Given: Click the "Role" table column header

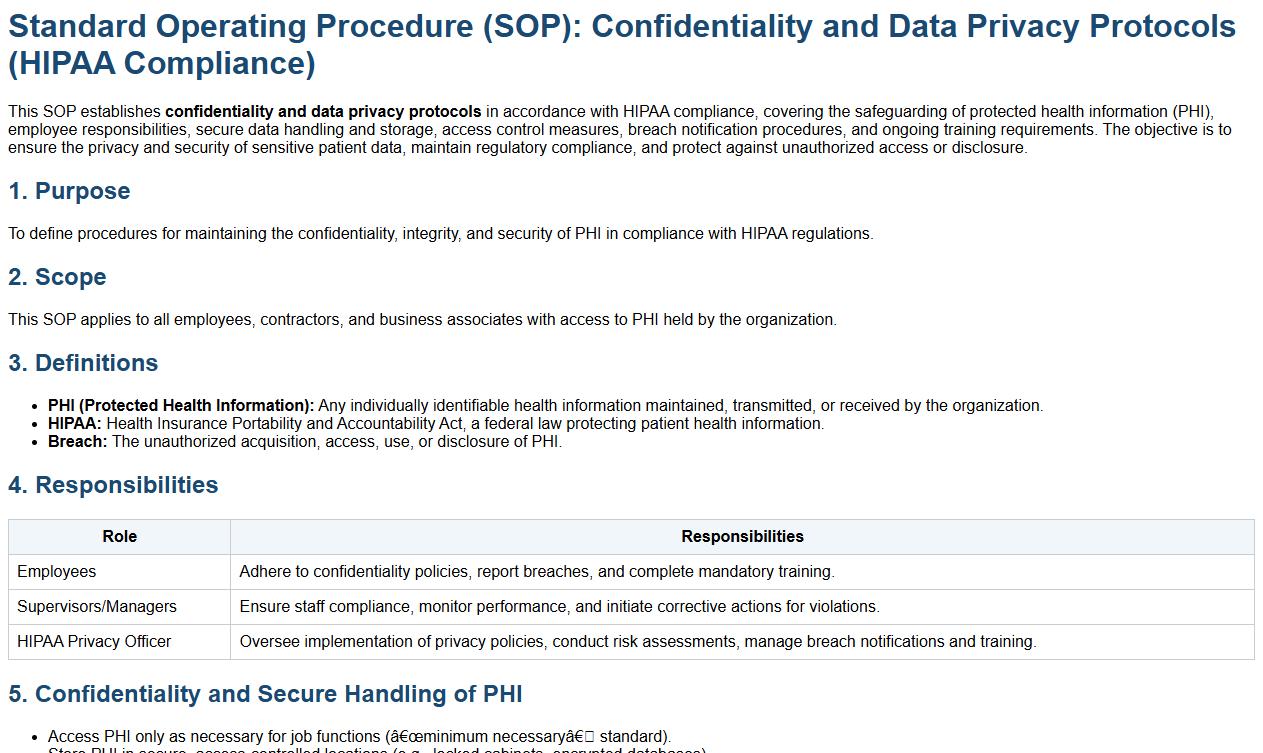Looking at the screenshot, I should (119, 537).
